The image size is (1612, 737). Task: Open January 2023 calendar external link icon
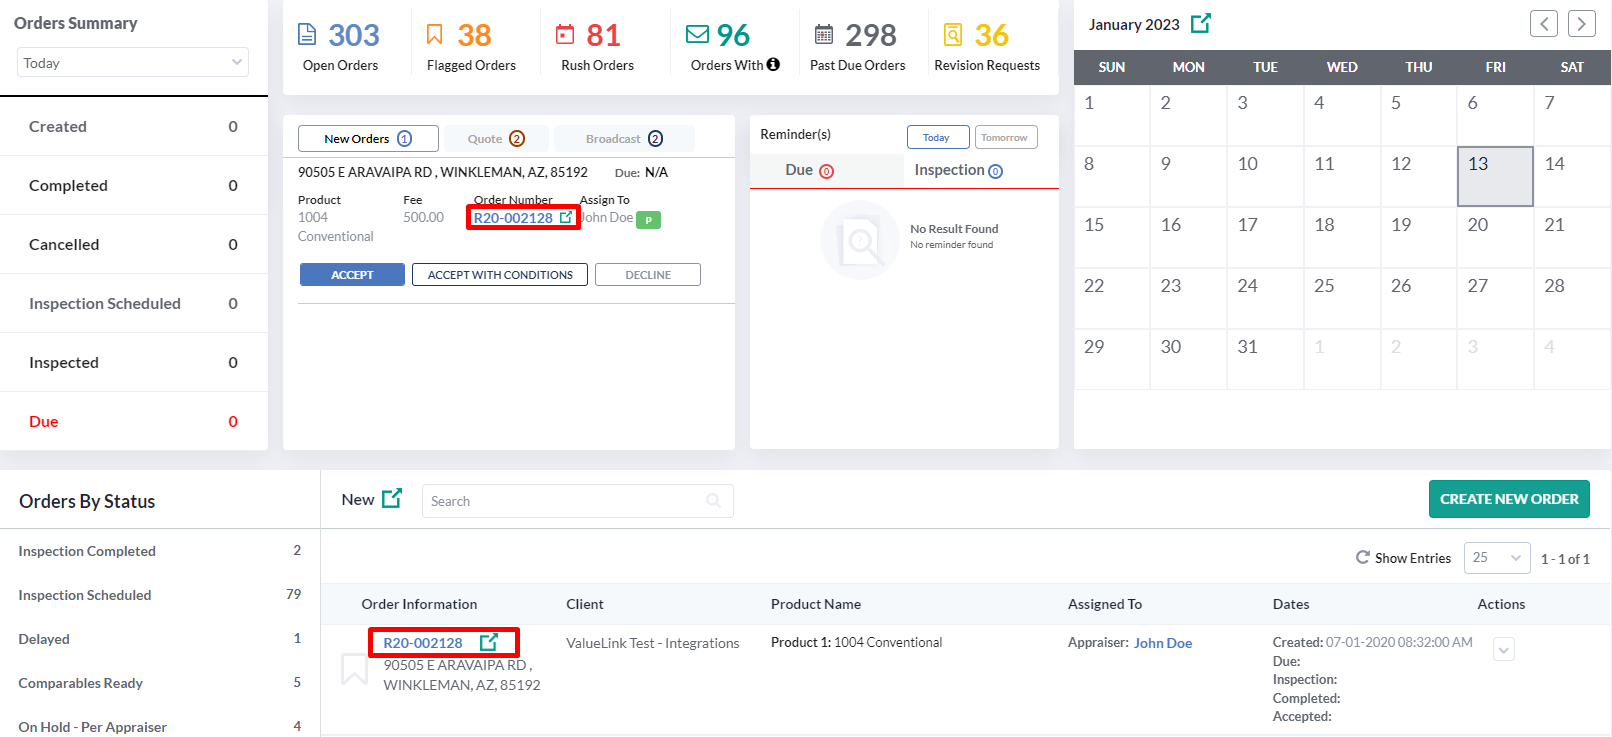tap(1201, 23)
